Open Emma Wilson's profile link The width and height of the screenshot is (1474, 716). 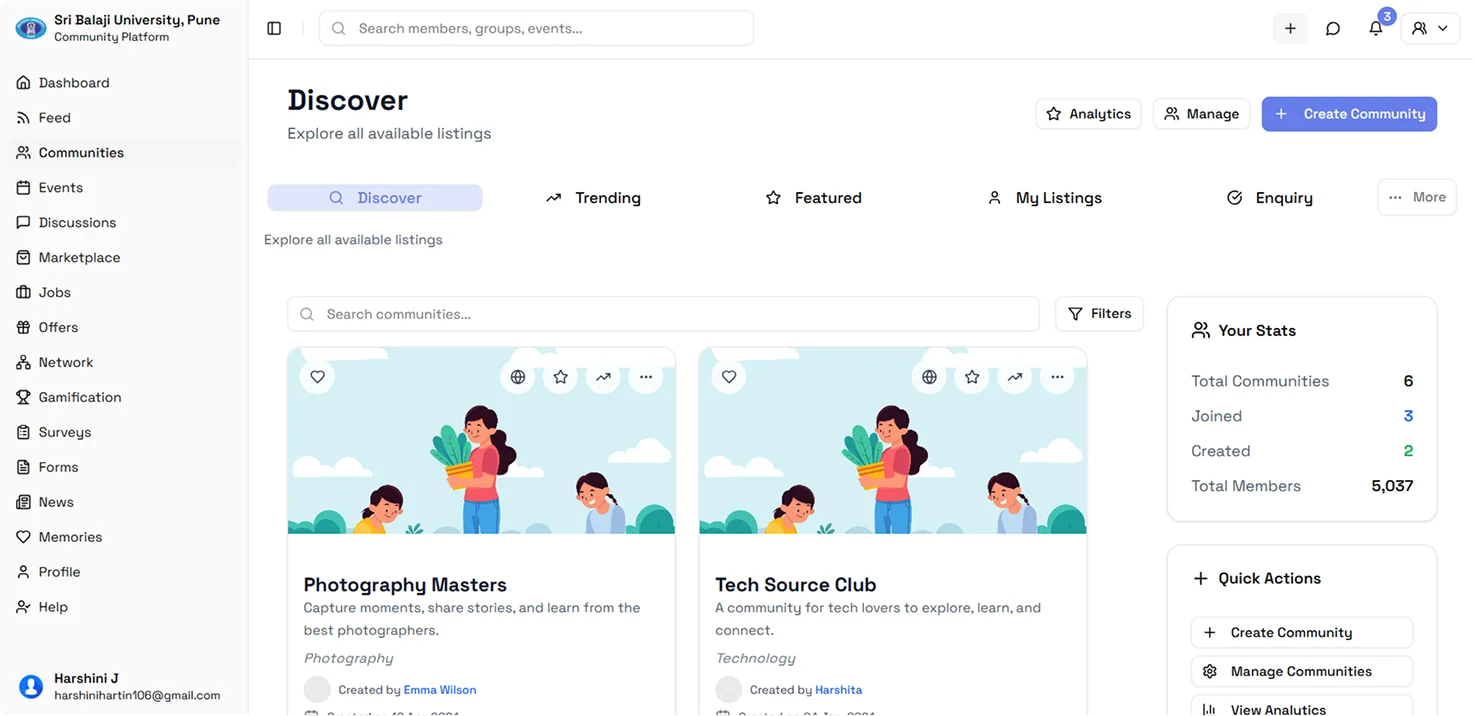click(440, 690)
